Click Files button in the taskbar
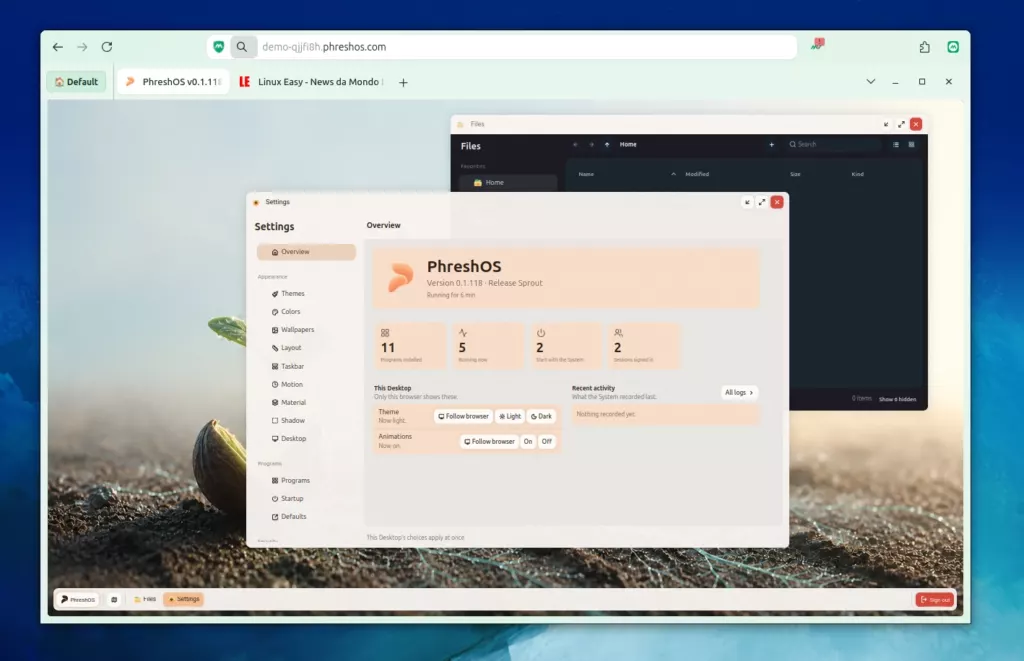This screenshot has height=661, width=1024. [x=145, y=599]
